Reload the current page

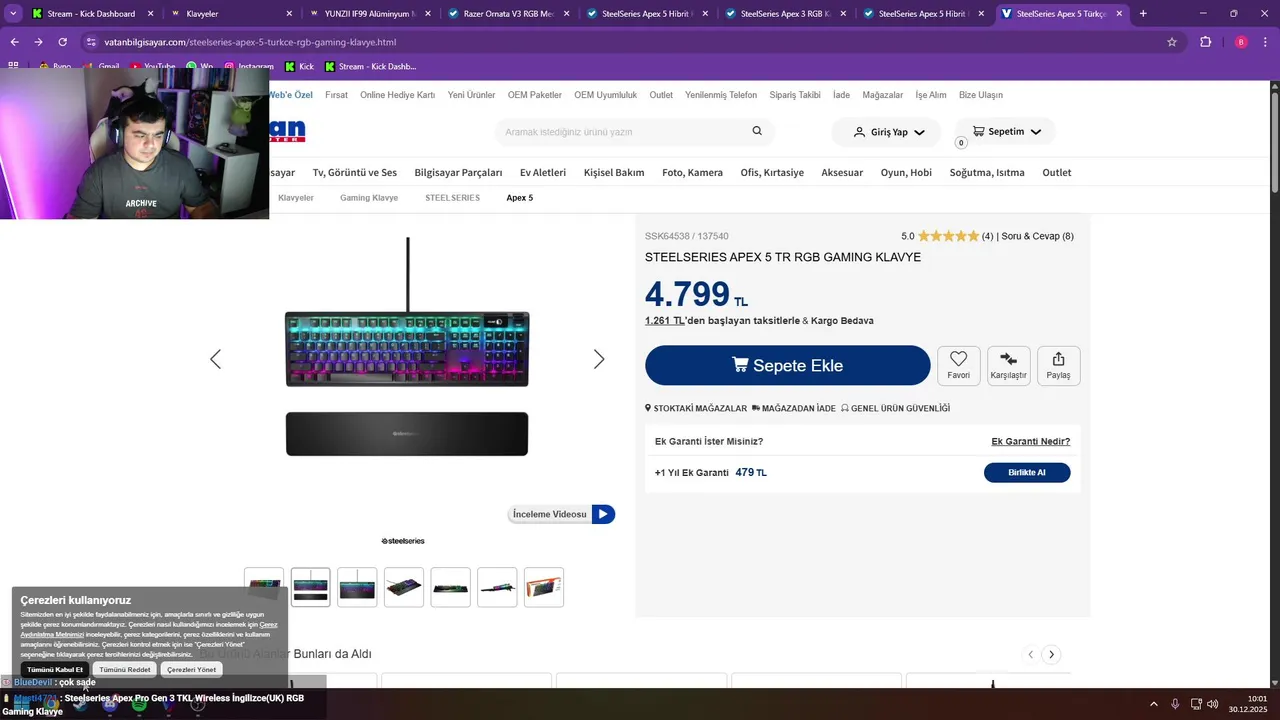[x=62, y=42]
